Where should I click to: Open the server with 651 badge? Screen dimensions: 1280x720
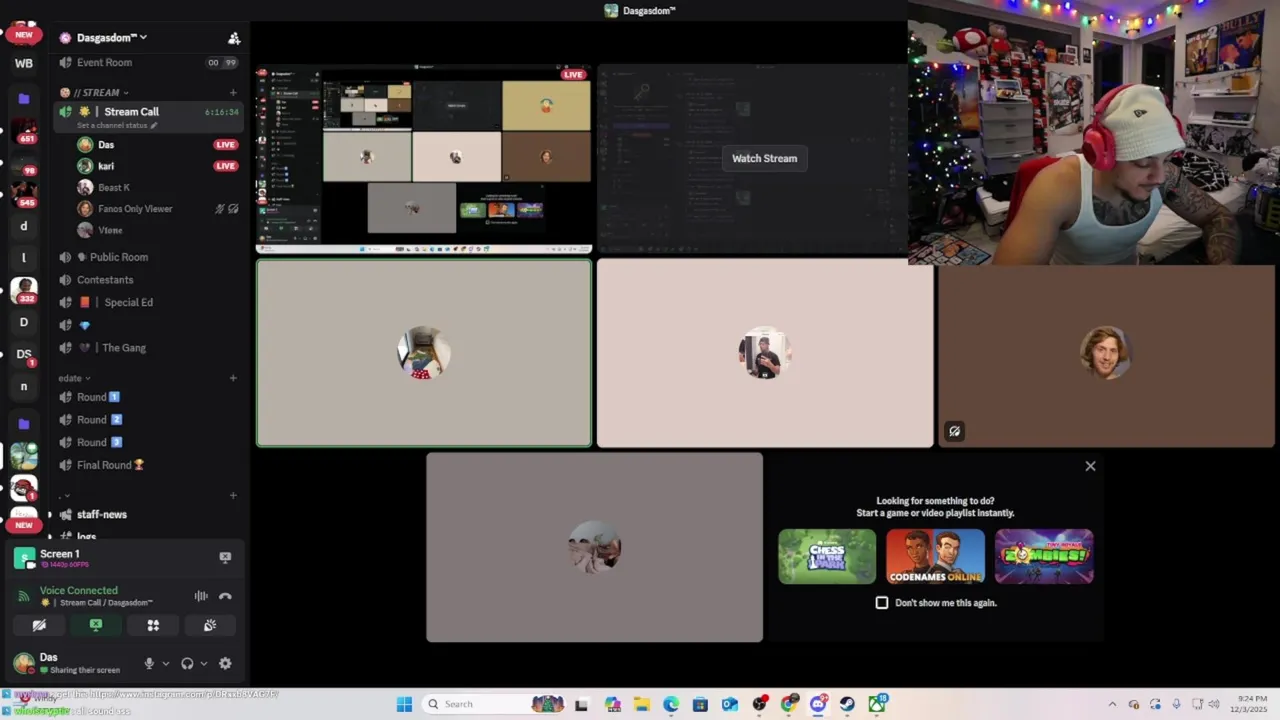(x=24, y=131)
